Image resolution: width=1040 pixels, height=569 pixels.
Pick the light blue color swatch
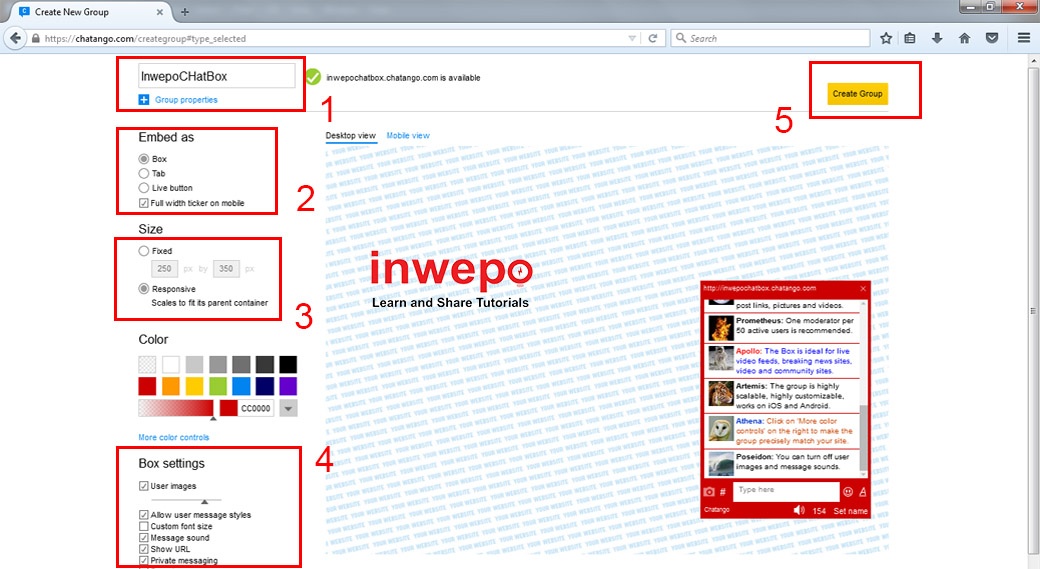(x=241, y=386)
